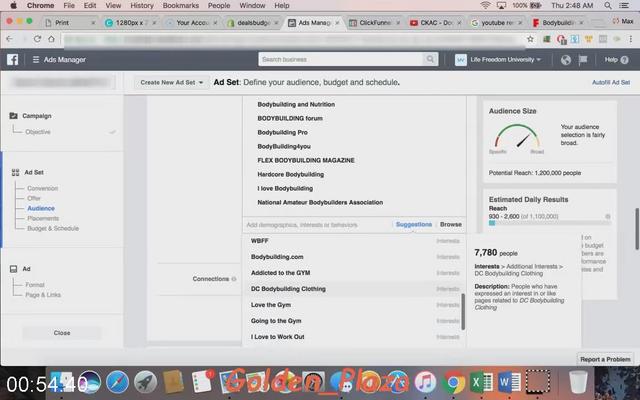
Task: Launch Chrome from the dock
Action: [x=453, y=383]
